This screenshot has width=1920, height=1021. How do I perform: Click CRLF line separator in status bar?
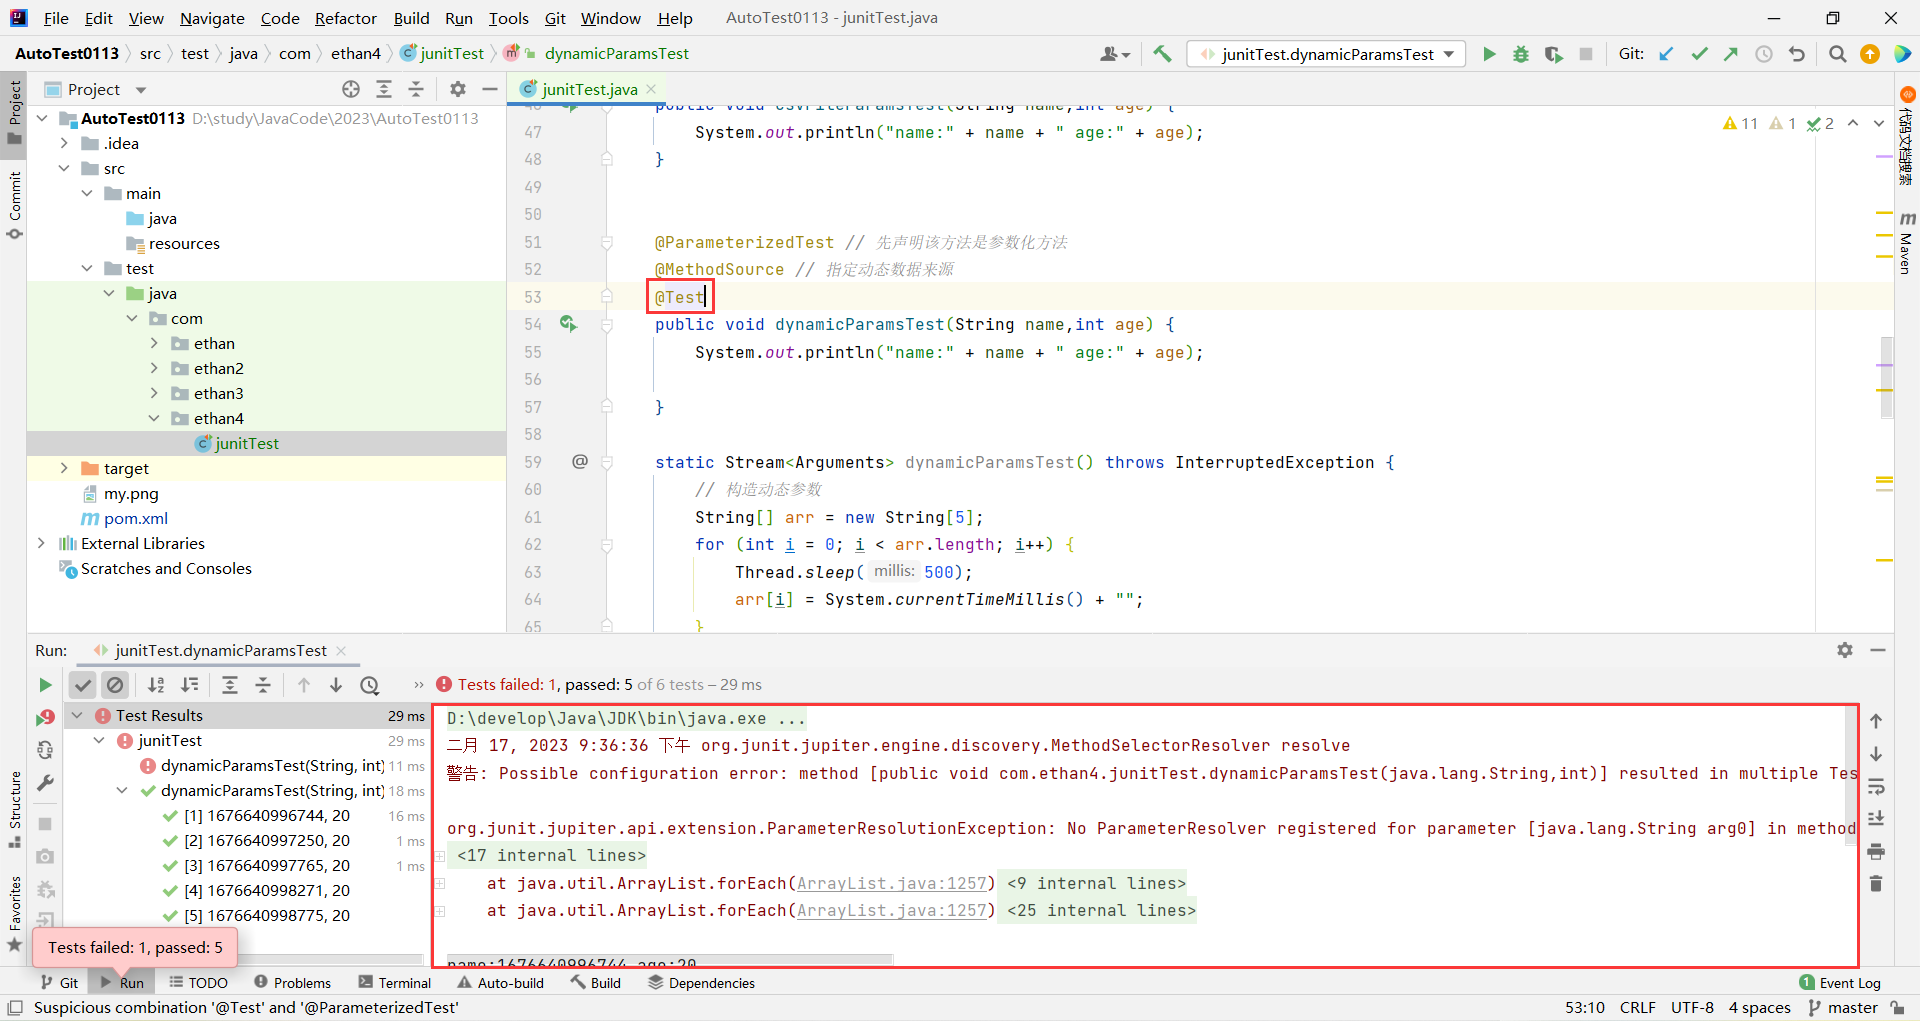[x=1638, y=1008]
